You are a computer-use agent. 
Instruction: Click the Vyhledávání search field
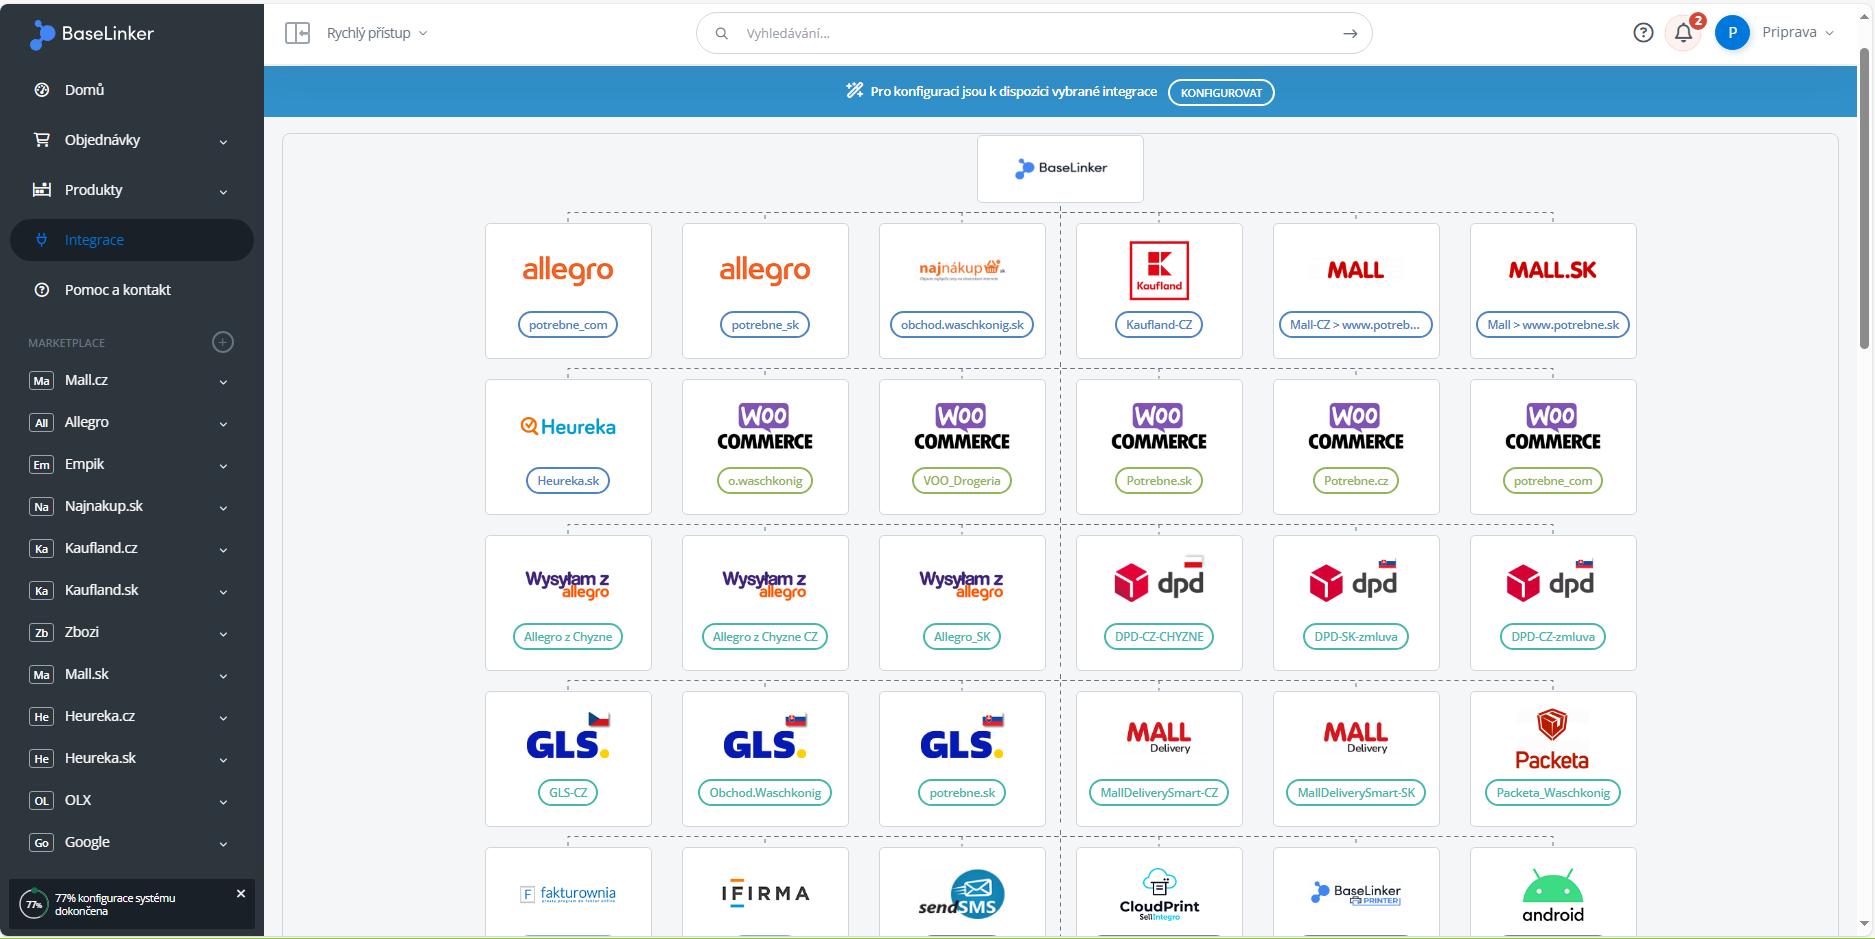click(x=1034, y=33)
